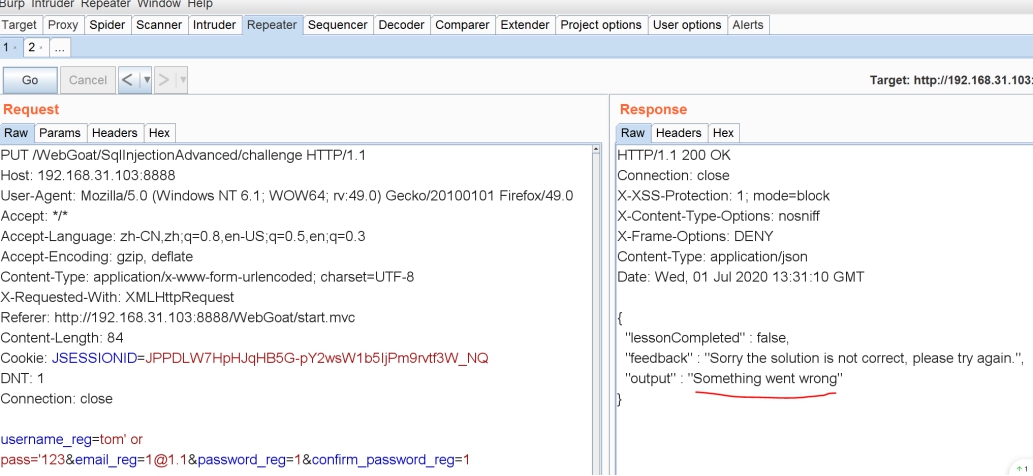Expand the forward history dropdown arrow

pos(182,80)
